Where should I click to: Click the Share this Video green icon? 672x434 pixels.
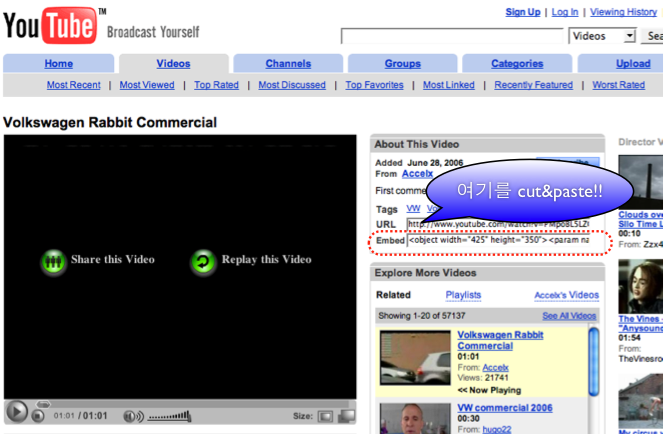click(x=53, y=261)
